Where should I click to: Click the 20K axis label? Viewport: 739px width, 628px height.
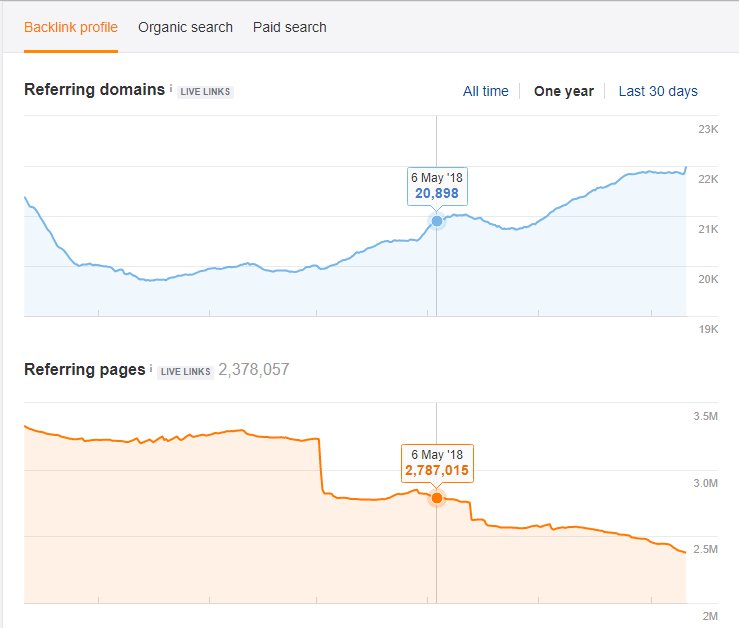(x=708, y=279)
